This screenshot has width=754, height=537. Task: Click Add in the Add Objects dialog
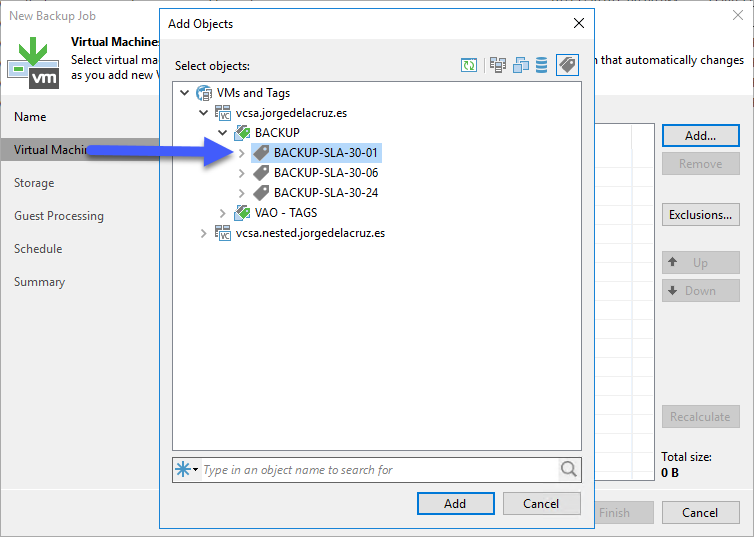pos(455,503)
